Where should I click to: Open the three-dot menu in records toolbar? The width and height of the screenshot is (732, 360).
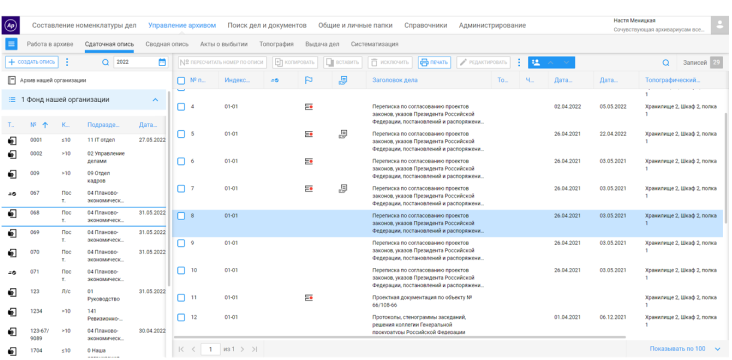[519, 62]
